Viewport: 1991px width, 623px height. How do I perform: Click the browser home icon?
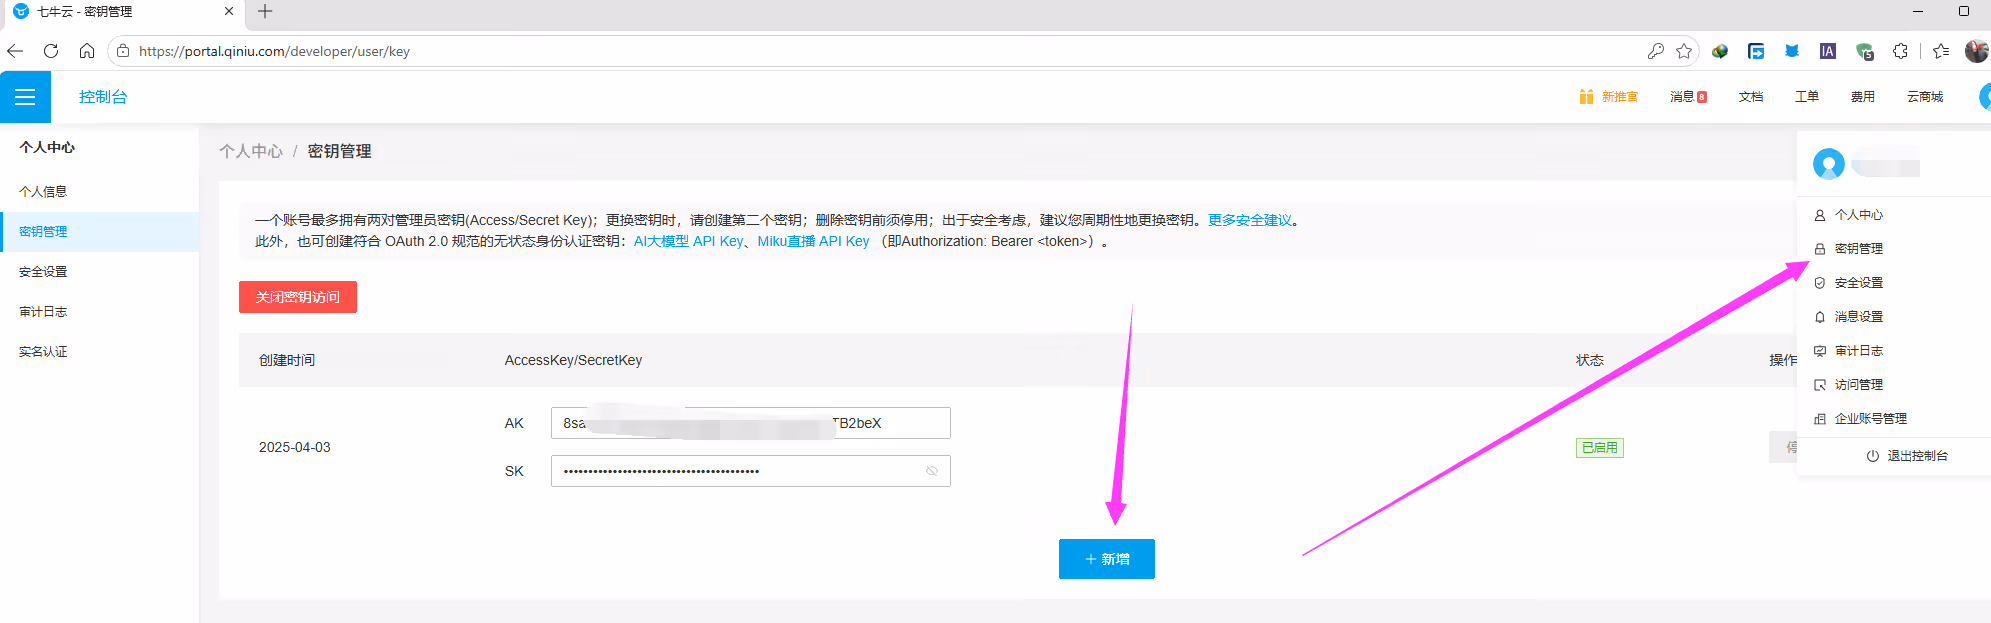pyautogui.click(x=87, y=51)
